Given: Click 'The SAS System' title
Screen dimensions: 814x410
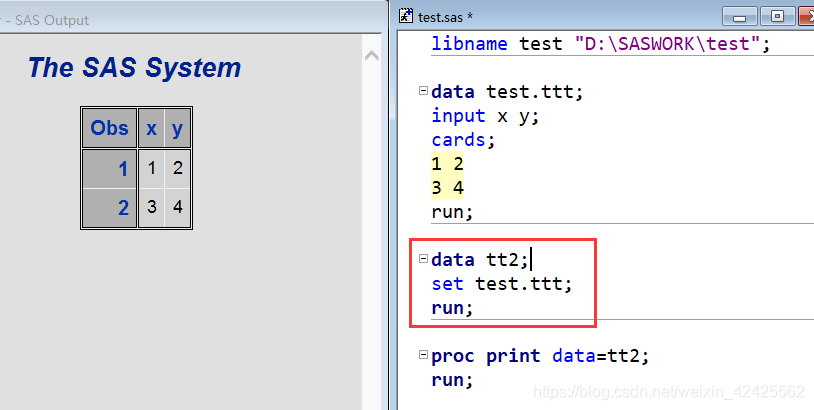Looking at the screenshot, I should [135, 67].
